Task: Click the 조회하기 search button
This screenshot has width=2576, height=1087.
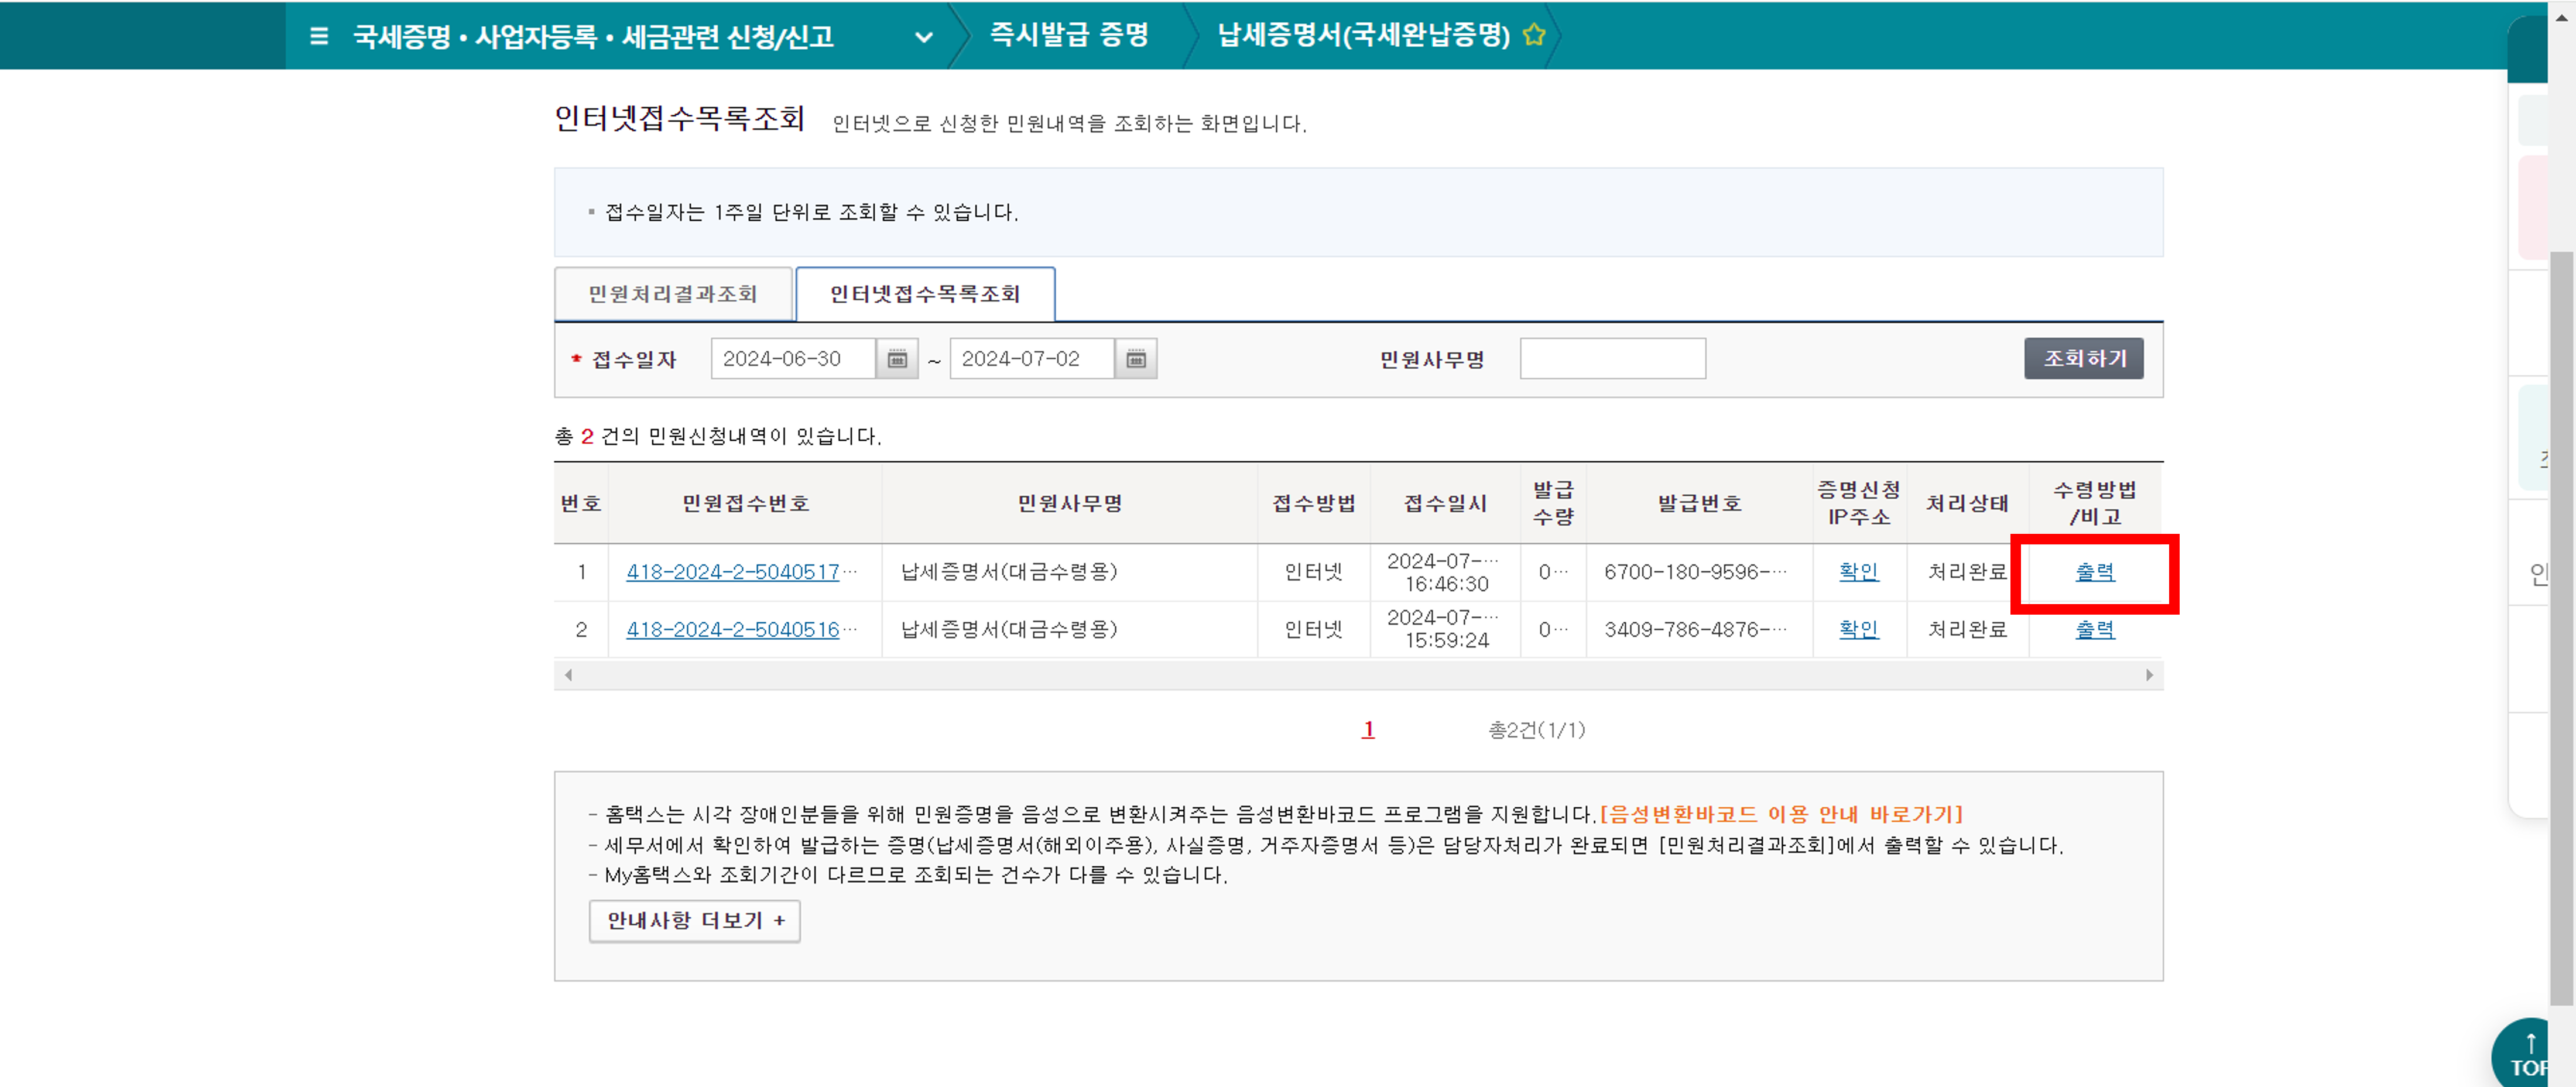Action: [x=2084, y=358]
